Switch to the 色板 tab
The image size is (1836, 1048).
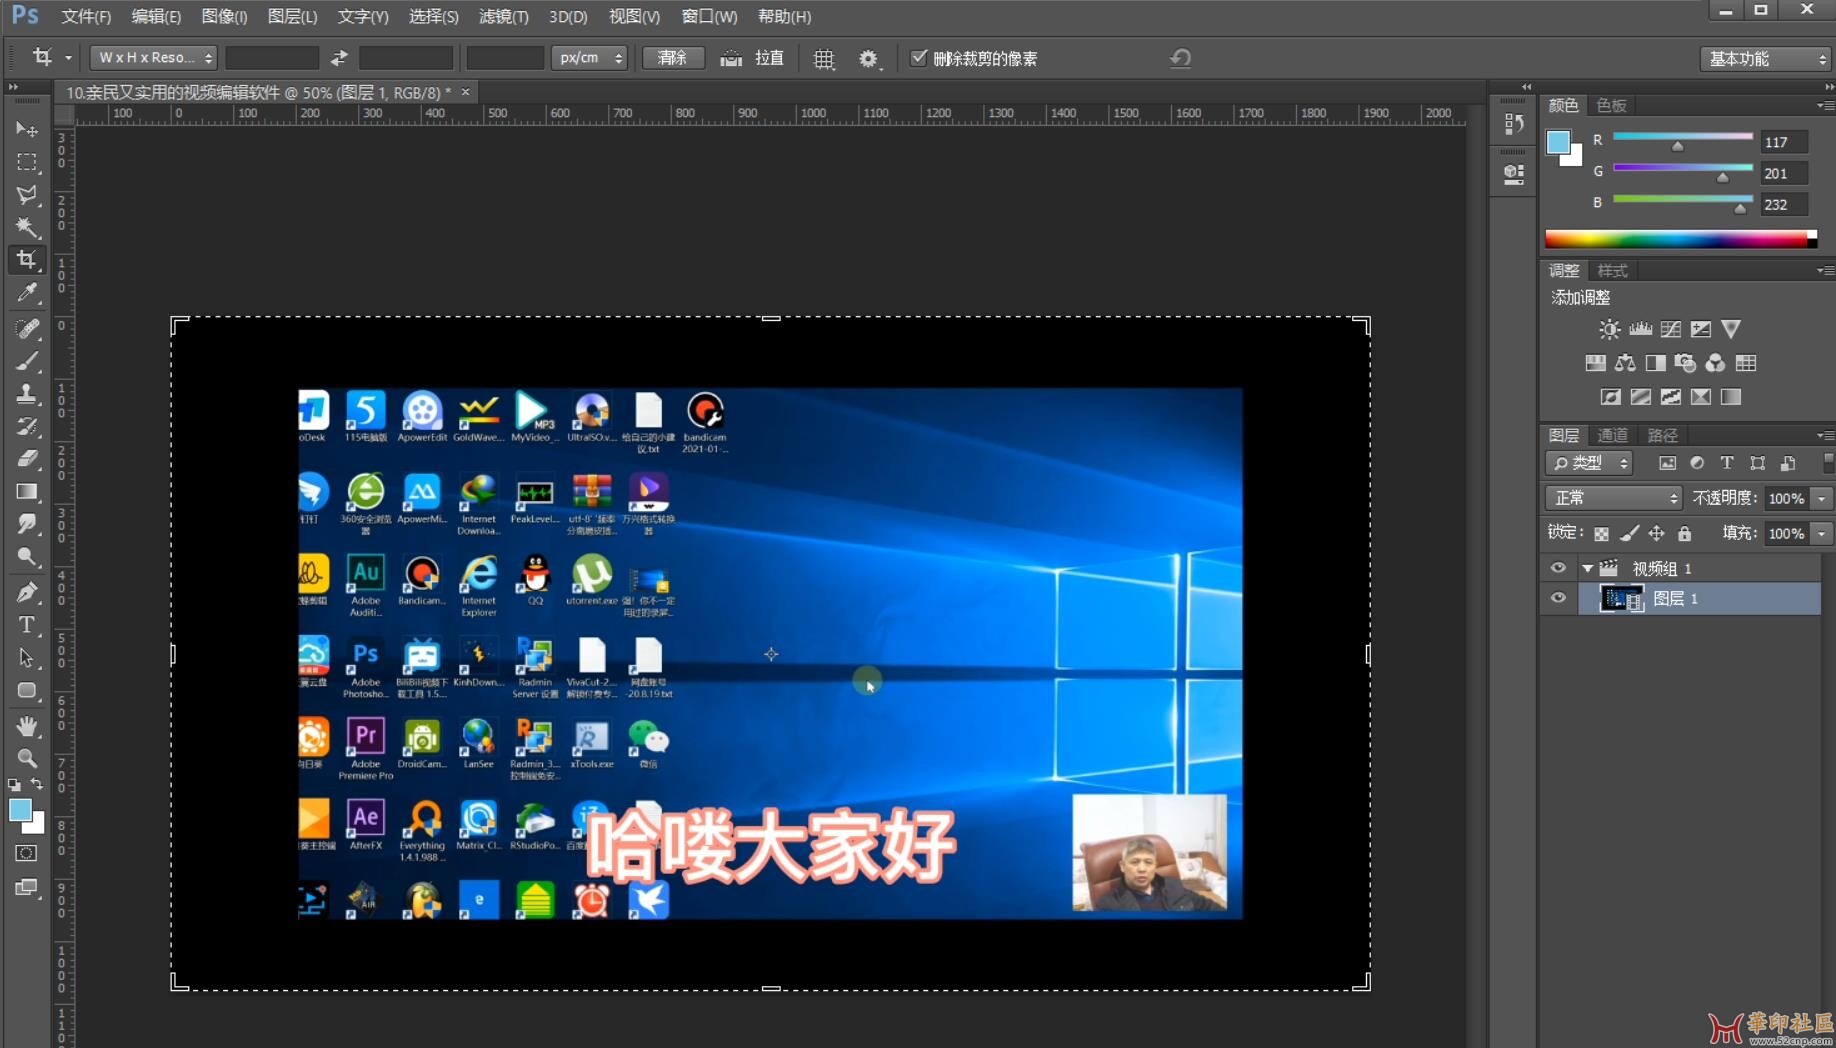tap(1611, 105)
